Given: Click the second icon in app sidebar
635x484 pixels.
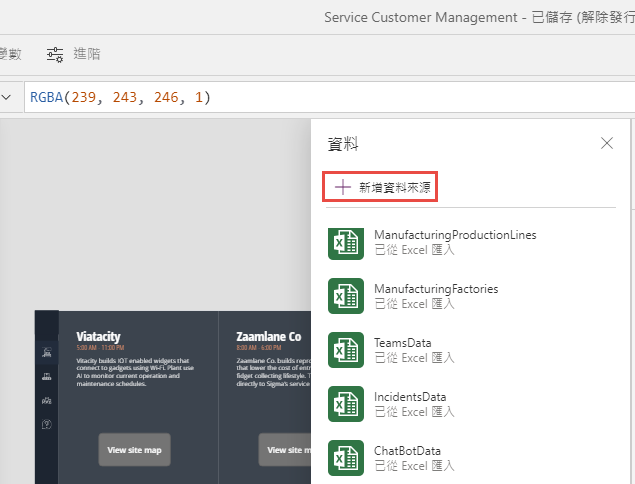Looking at the screenshot, I should [x=46, y=376].
